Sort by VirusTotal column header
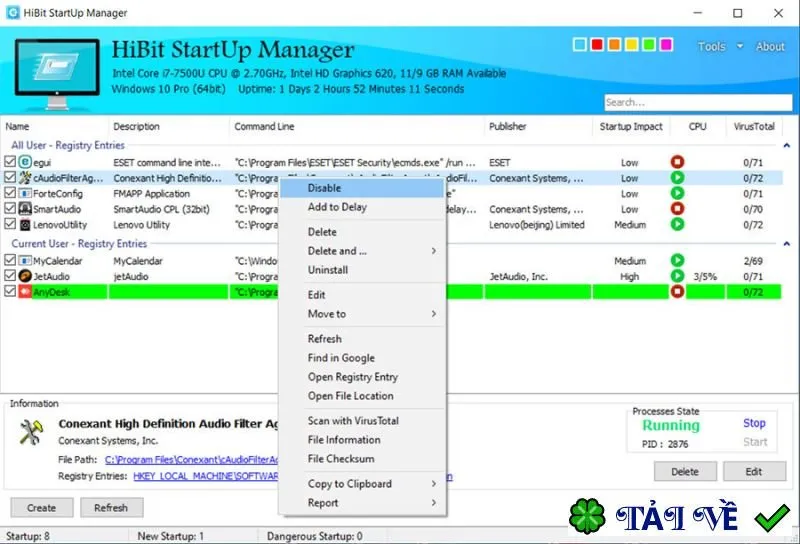Screen dimensions: 800x544 (x=754, y=127)
